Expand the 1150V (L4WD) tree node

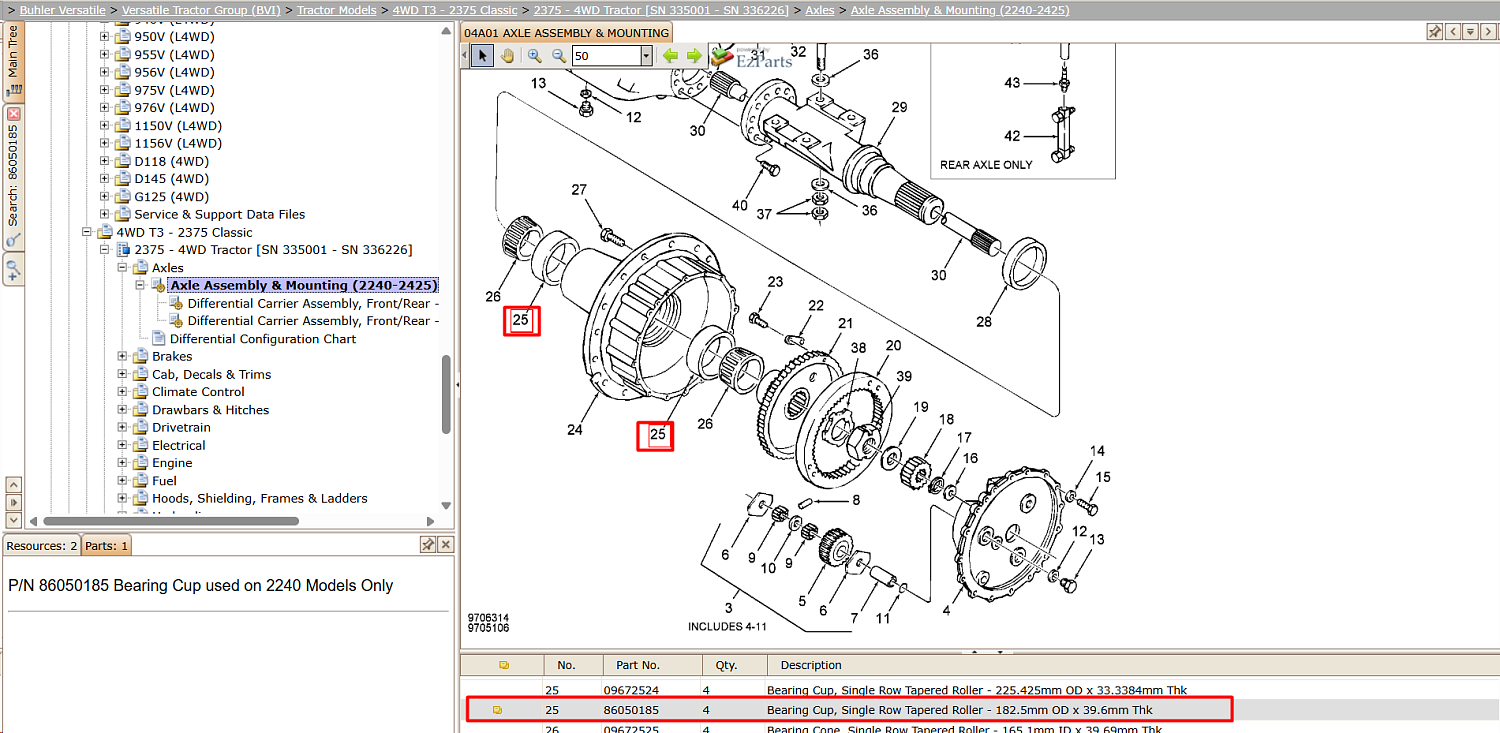pyautogui.click(x=105, y=126)
